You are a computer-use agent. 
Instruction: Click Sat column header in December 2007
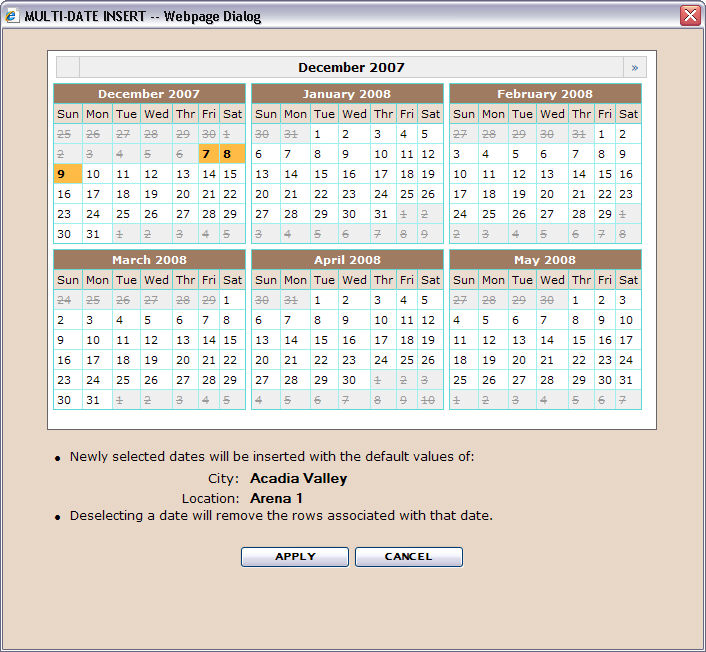pyautogui.click(x=232, y=114)
